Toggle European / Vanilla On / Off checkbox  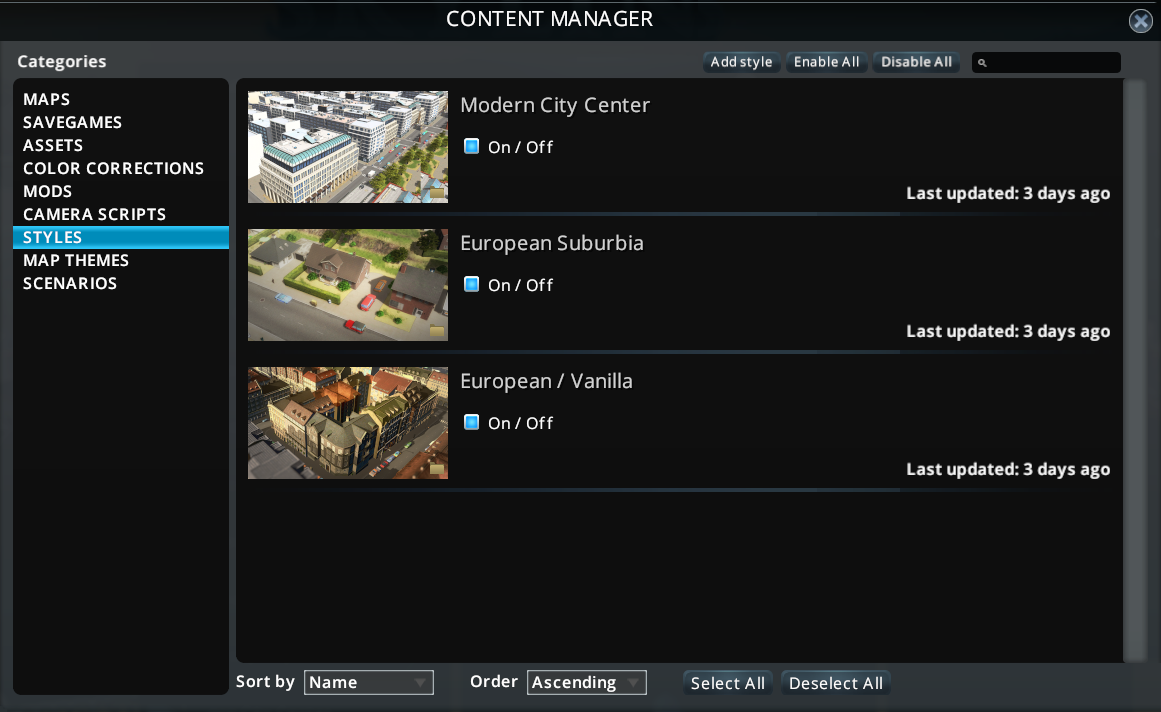click(x=471, y=422)
